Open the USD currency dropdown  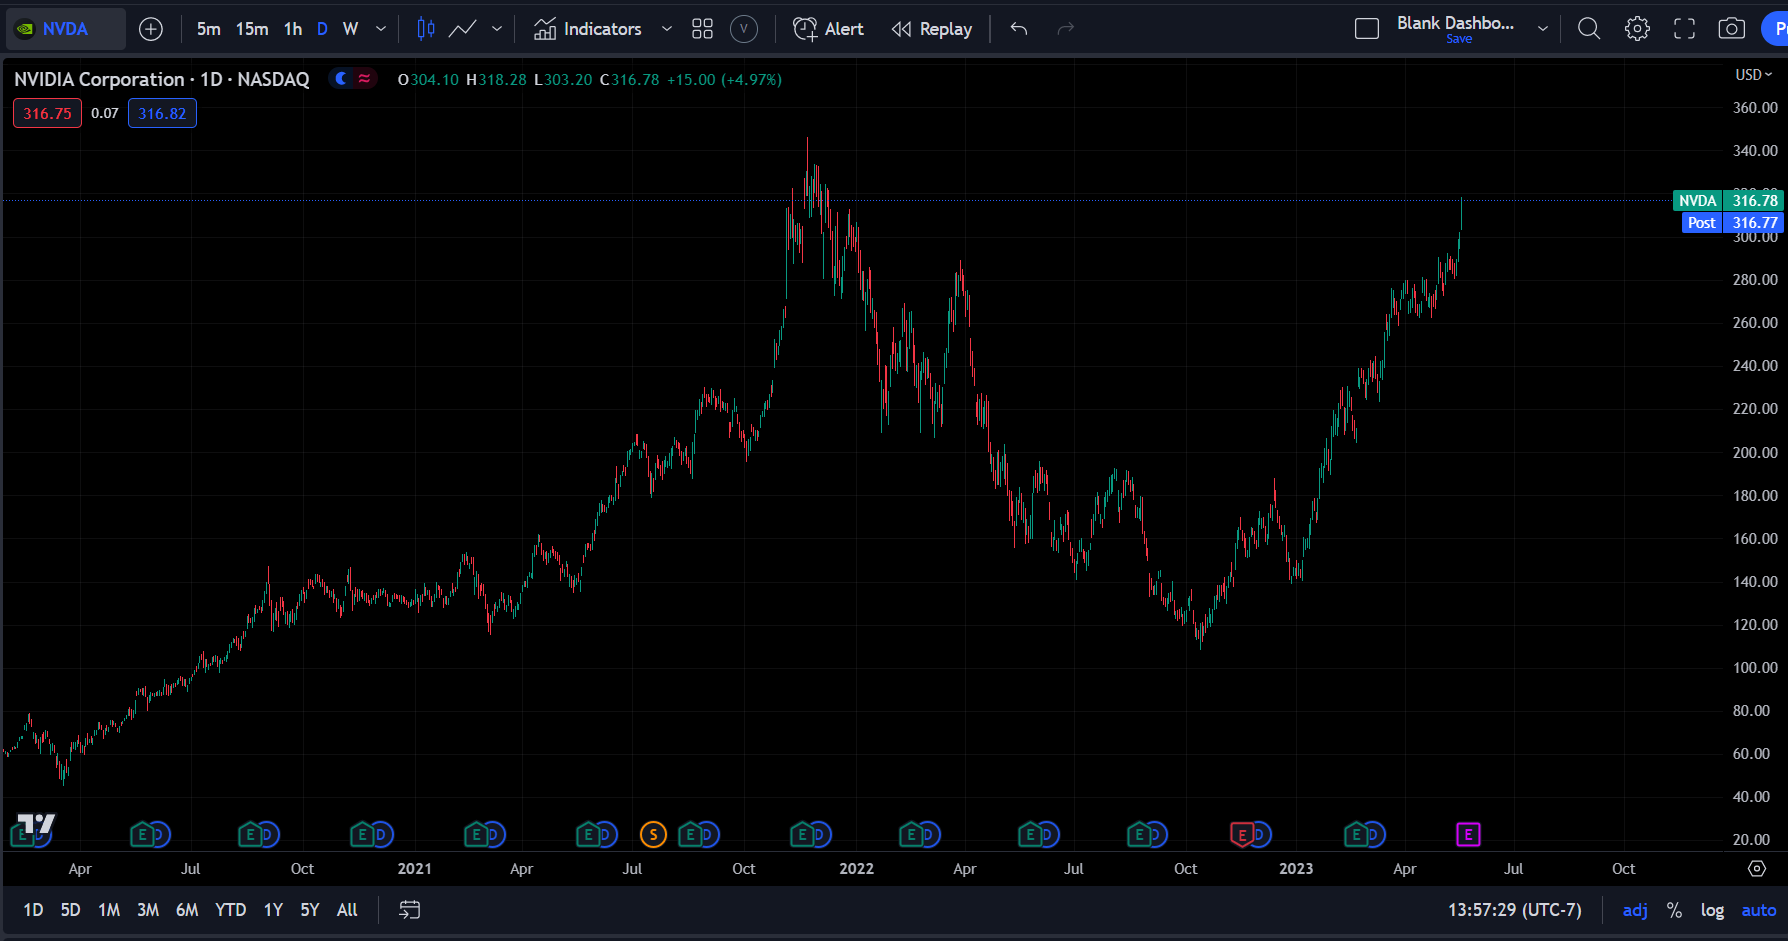[1754, 75]
